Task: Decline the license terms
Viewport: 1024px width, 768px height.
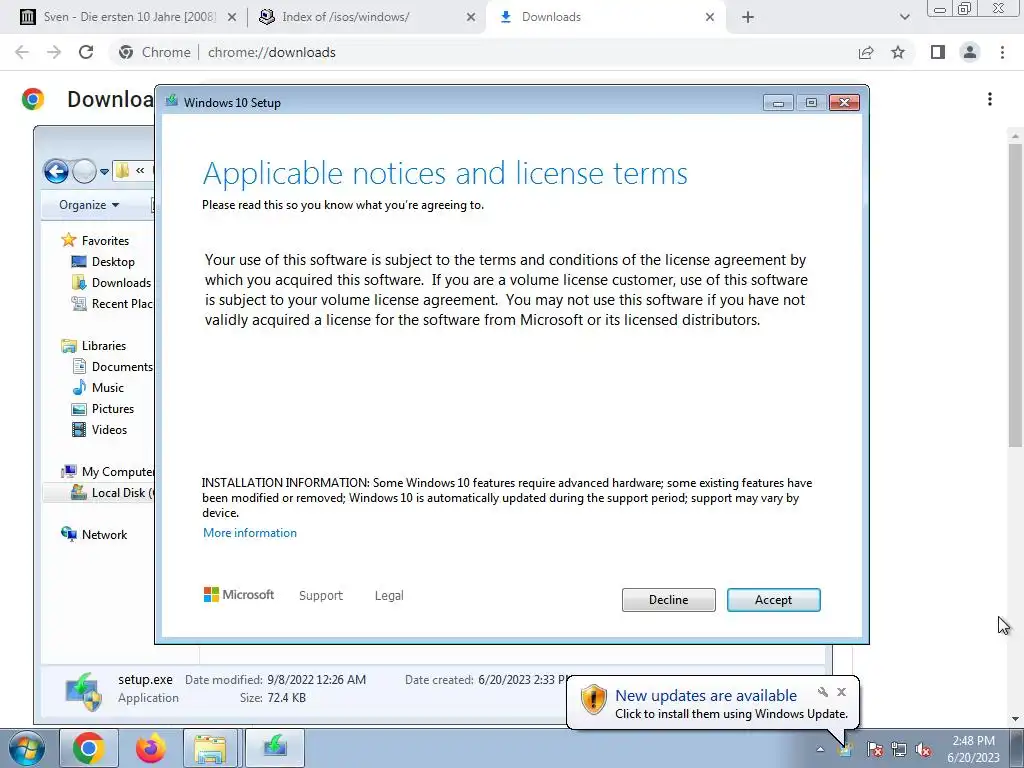Action: coord(668,600)
